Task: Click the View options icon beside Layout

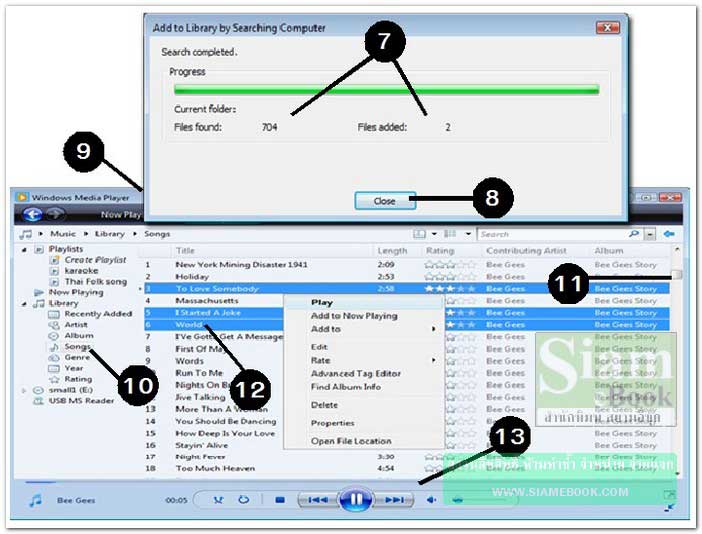Action: pyautogui.click(x=450, y=234)
